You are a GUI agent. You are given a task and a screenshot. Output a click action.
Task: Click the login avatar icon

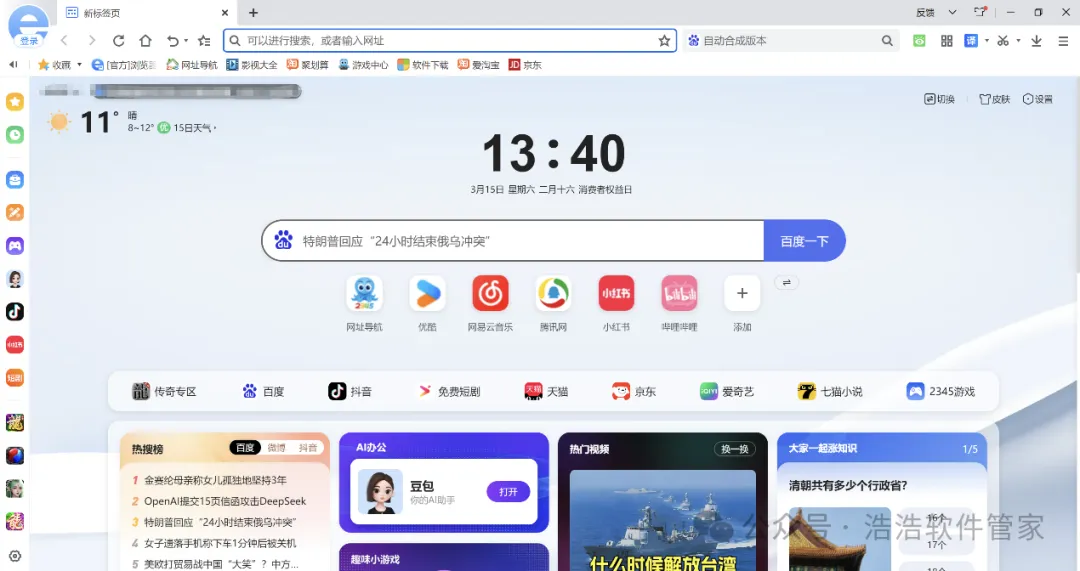28,25
